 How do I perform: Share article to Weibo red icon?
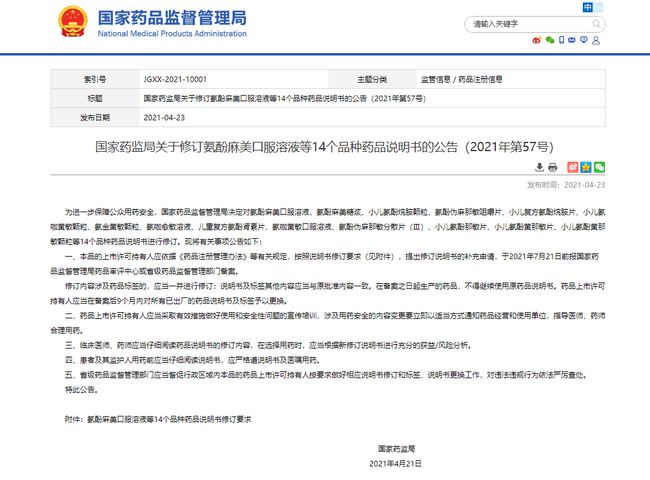(572, 167)
